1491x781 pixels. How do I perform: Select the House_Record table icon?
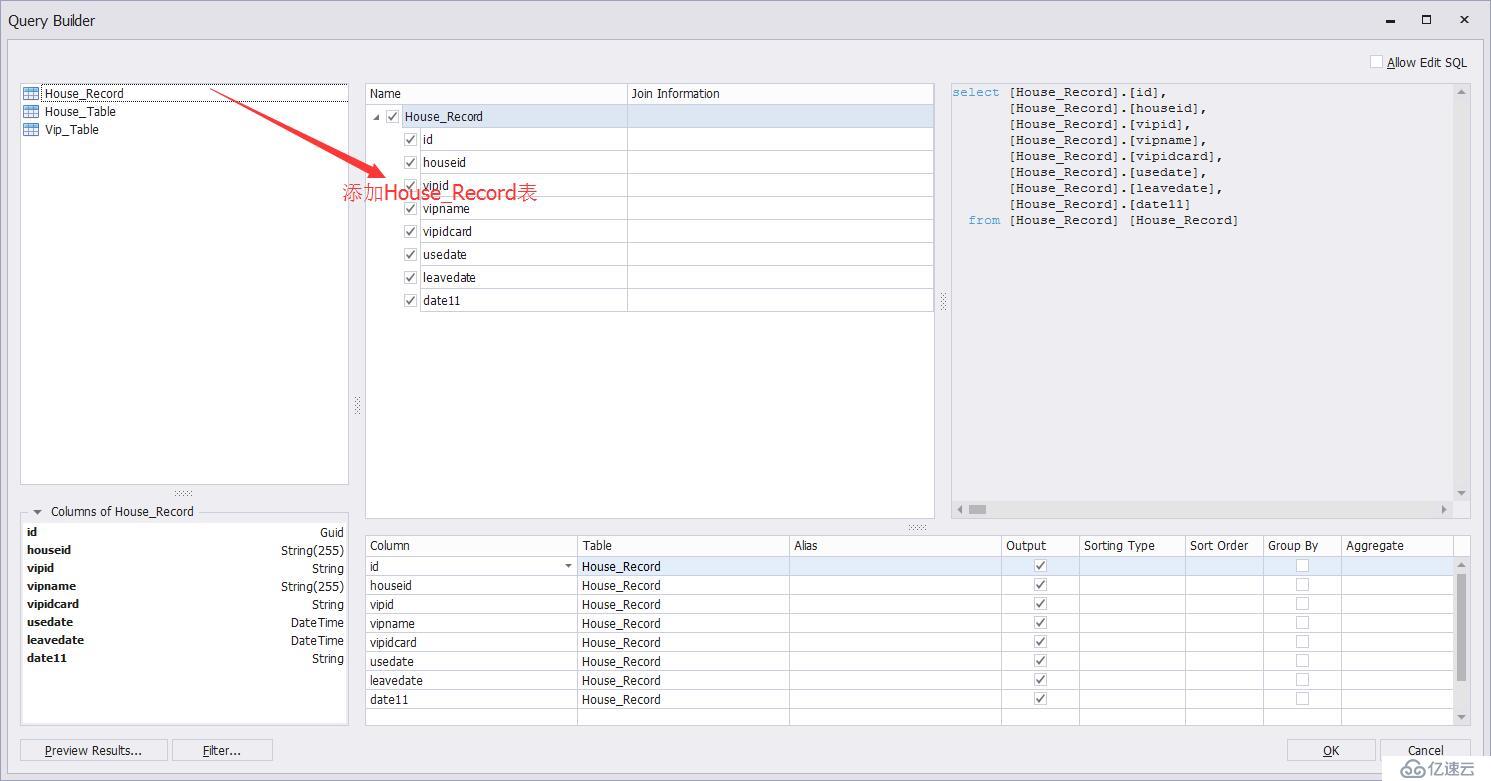pyautogui.click(x=31, y=93)
